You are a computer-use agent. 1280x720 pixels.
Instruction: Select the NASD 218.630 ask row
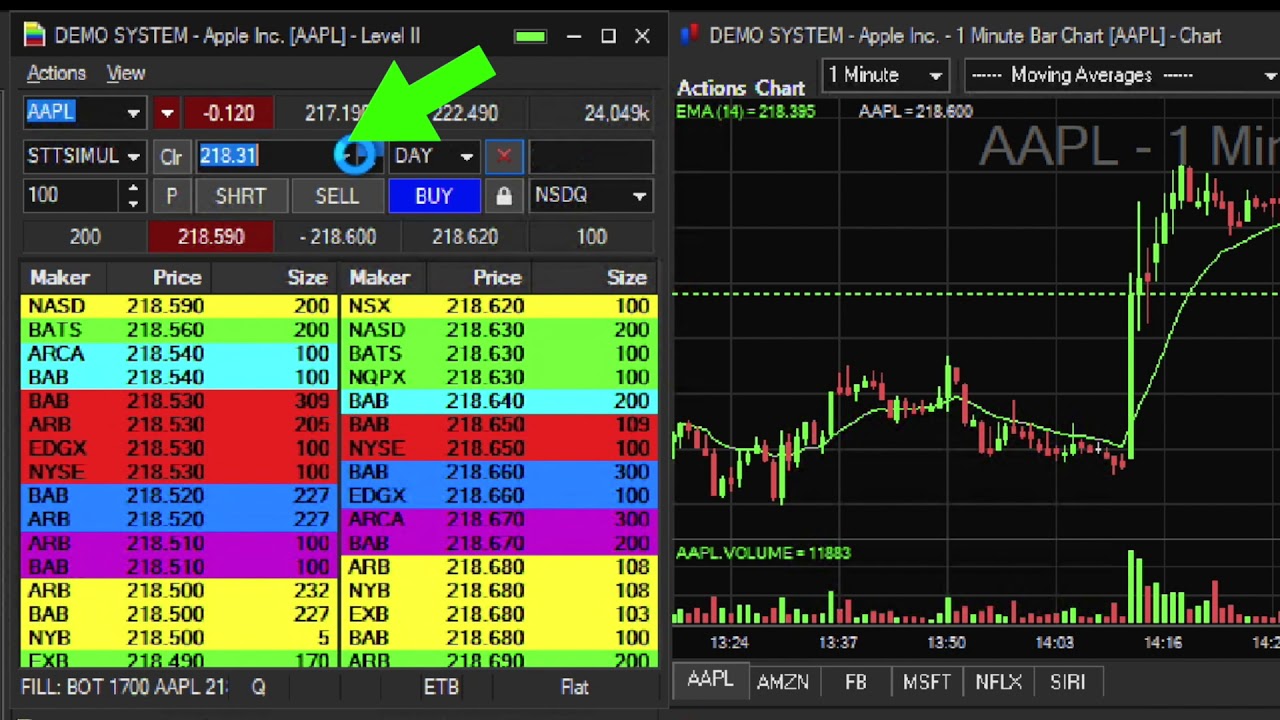pos(499,330)
